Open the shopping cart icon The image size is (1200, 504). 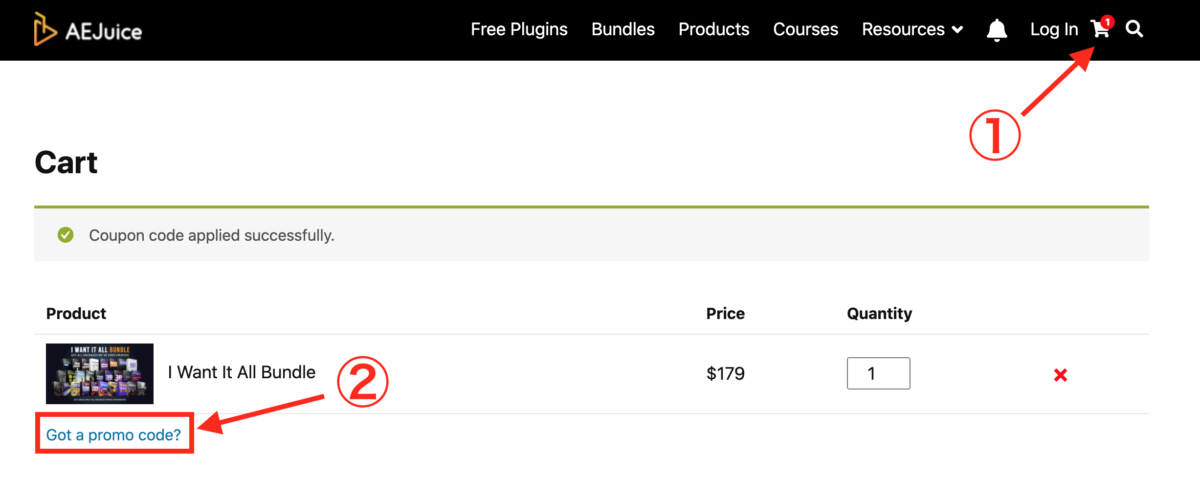pos(1100,29)
